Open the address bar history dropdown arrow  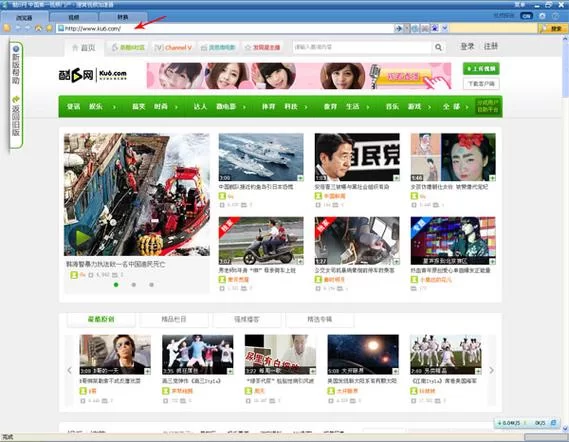tap(445, 28)
